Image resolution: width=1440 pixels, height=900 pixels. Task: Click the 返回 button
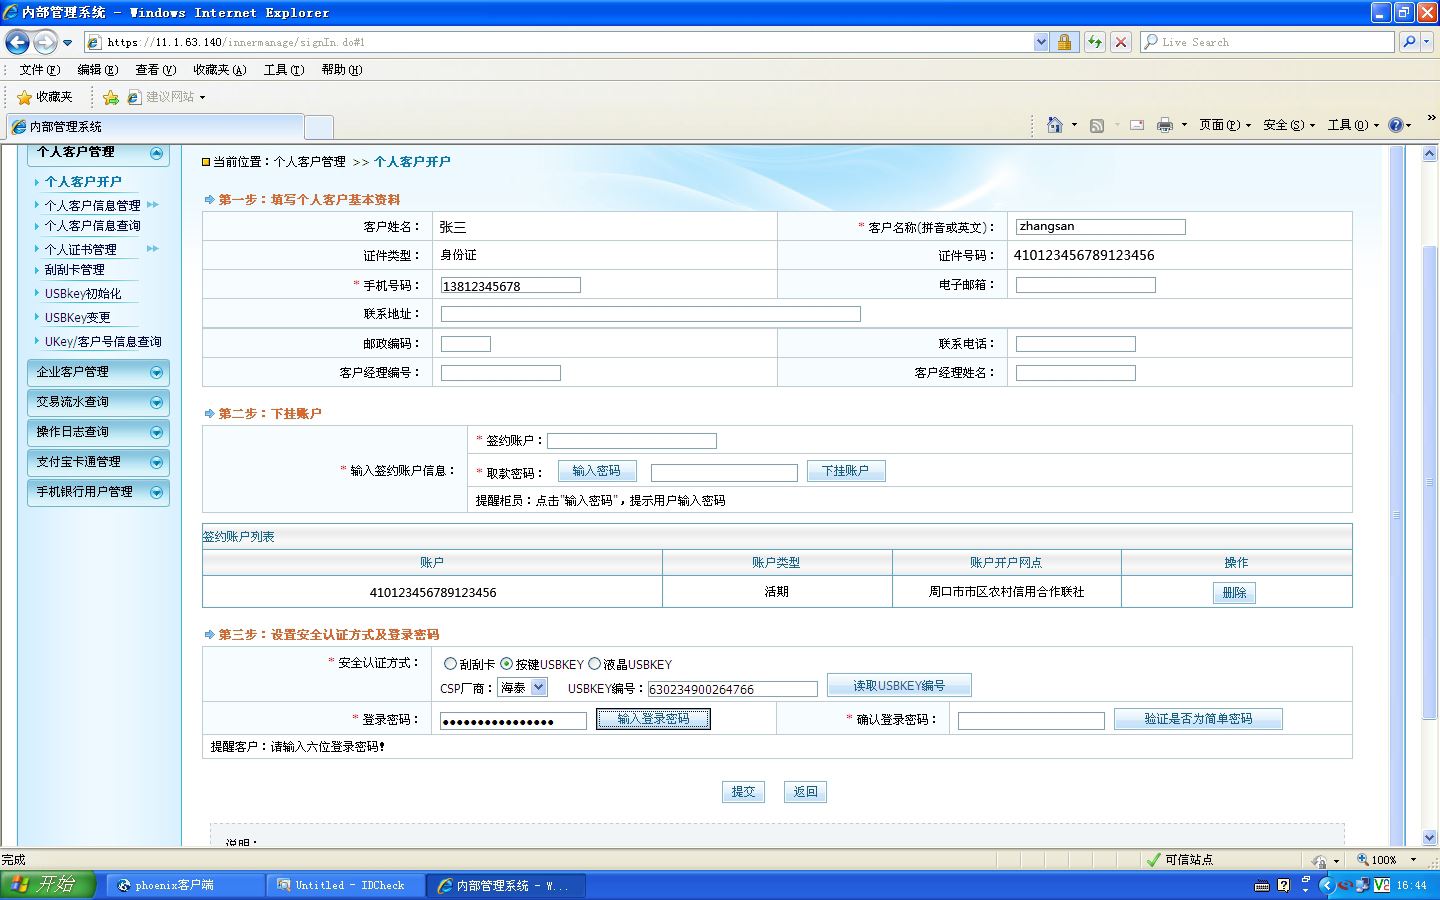coord(805,792)
